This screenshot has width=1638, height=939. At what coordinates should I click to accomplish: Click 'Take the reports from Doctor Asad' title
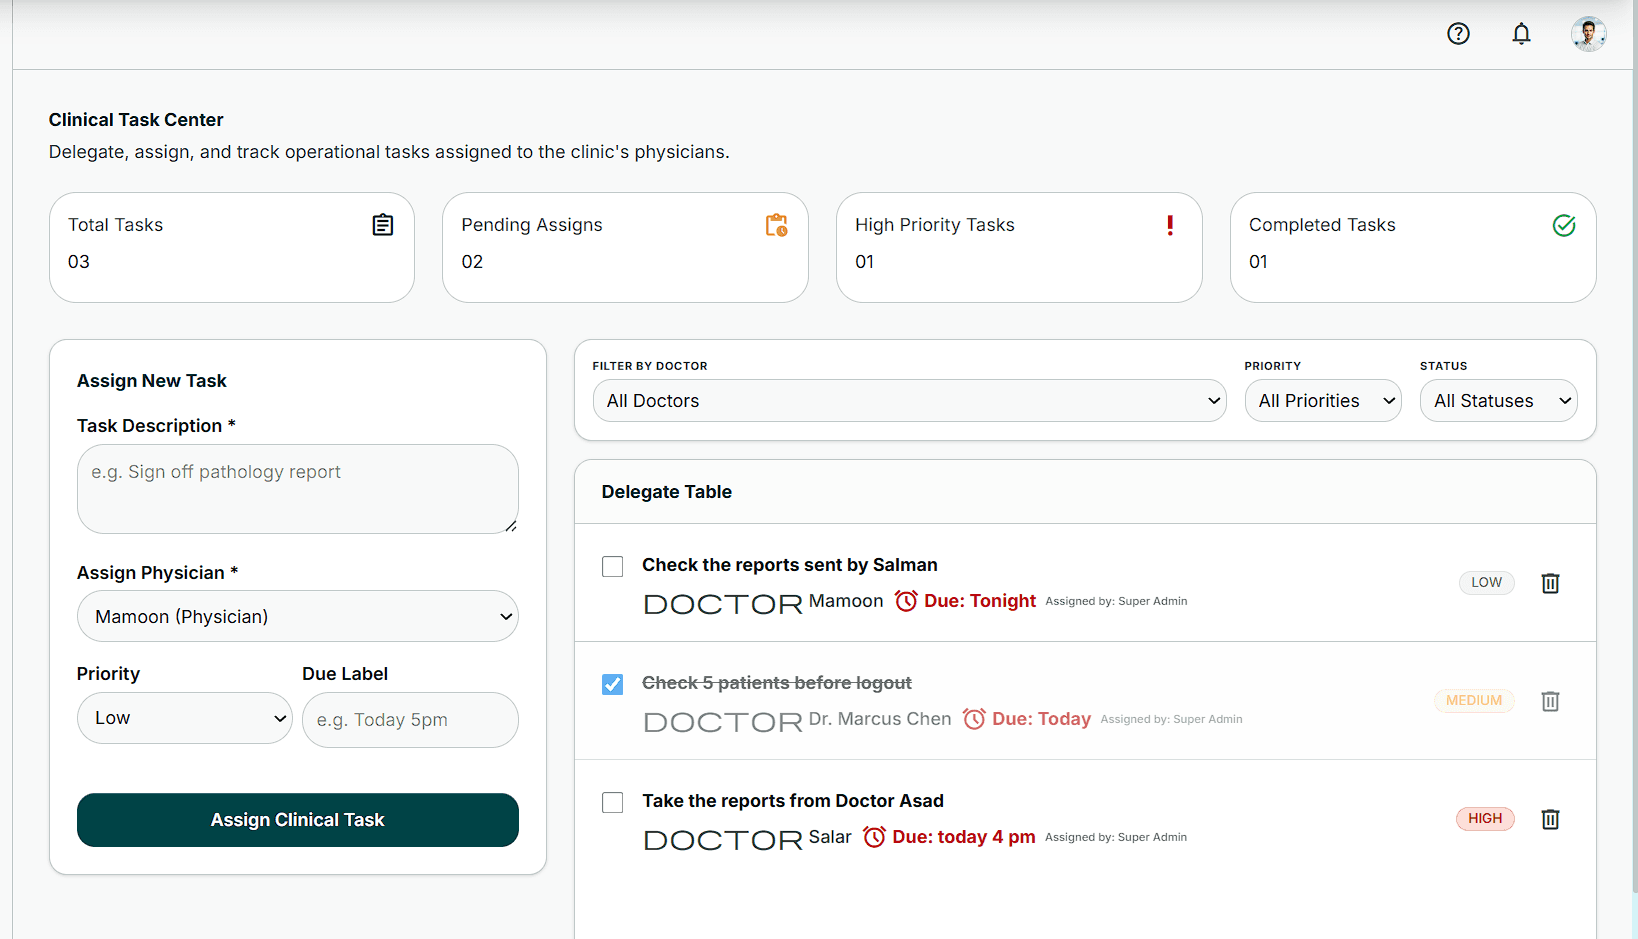[x=793, y=801]
